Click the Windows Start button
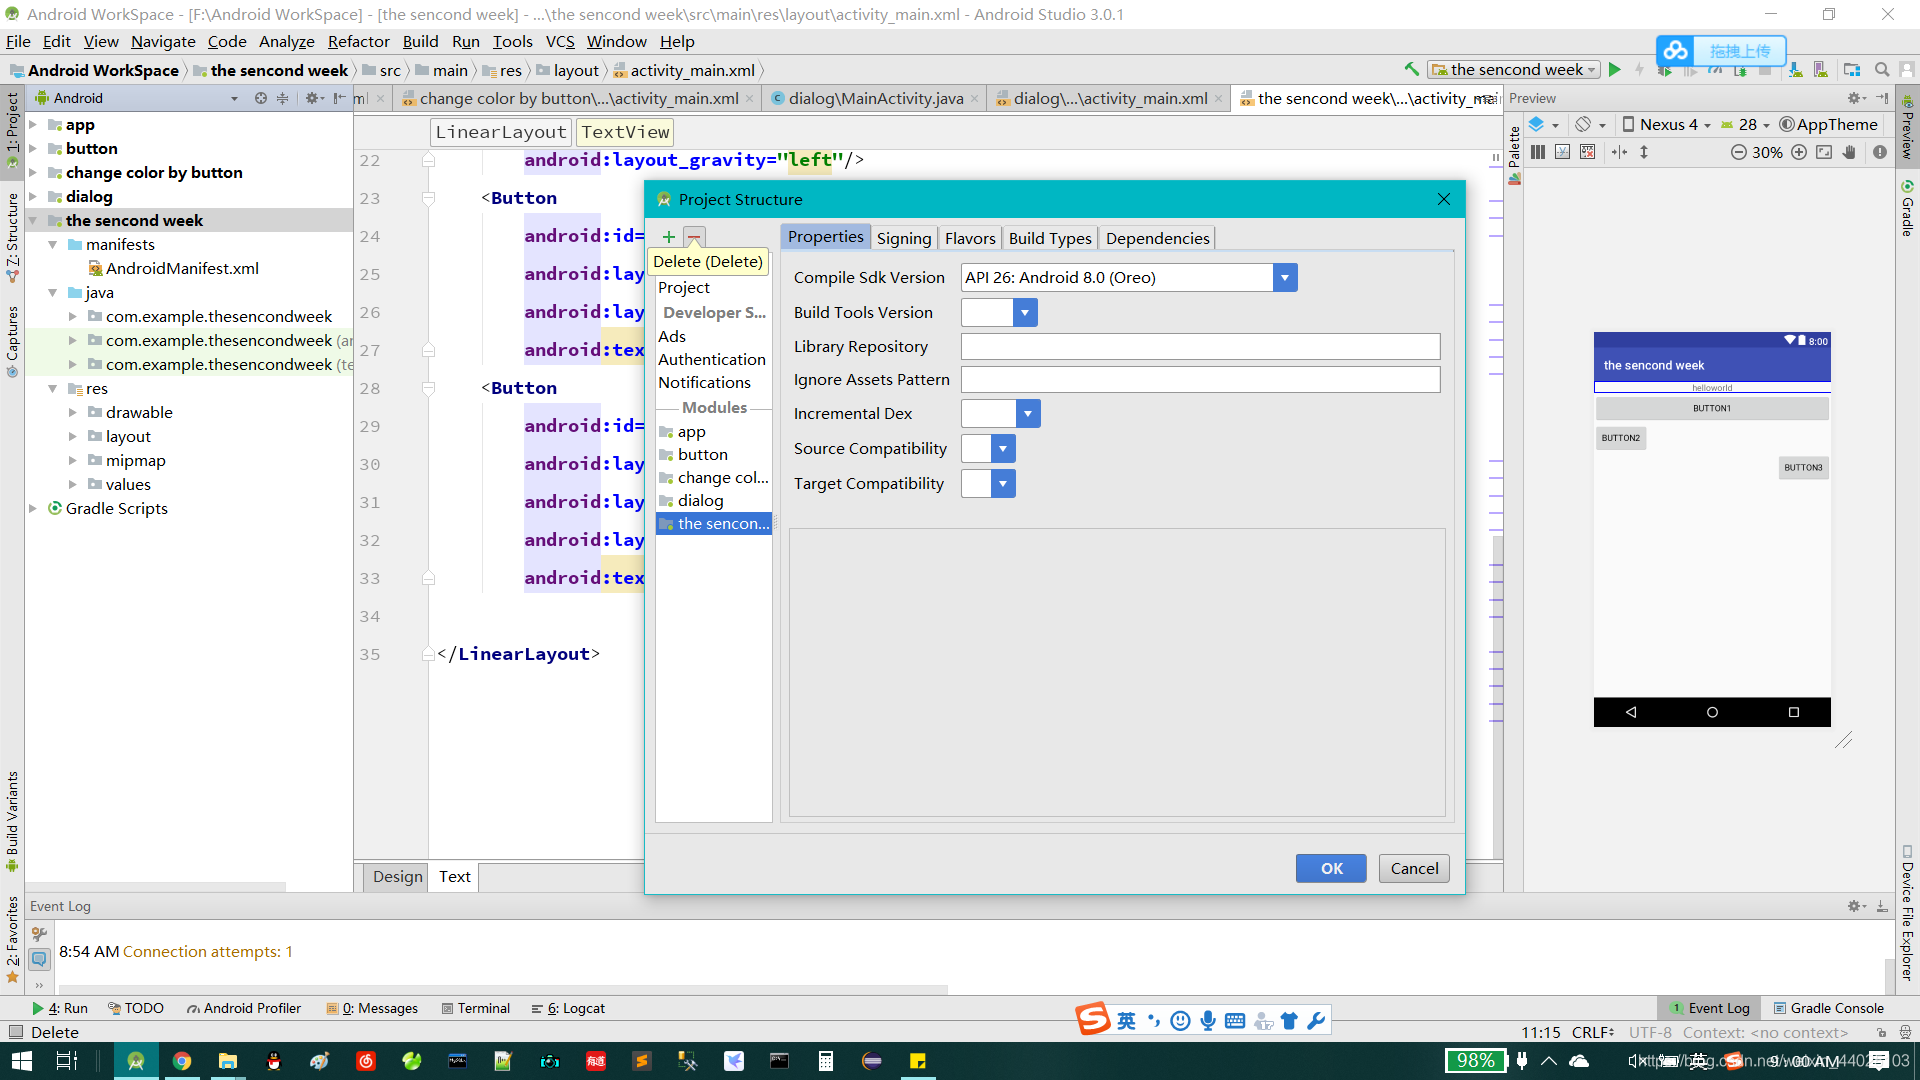 (22, 1061)
